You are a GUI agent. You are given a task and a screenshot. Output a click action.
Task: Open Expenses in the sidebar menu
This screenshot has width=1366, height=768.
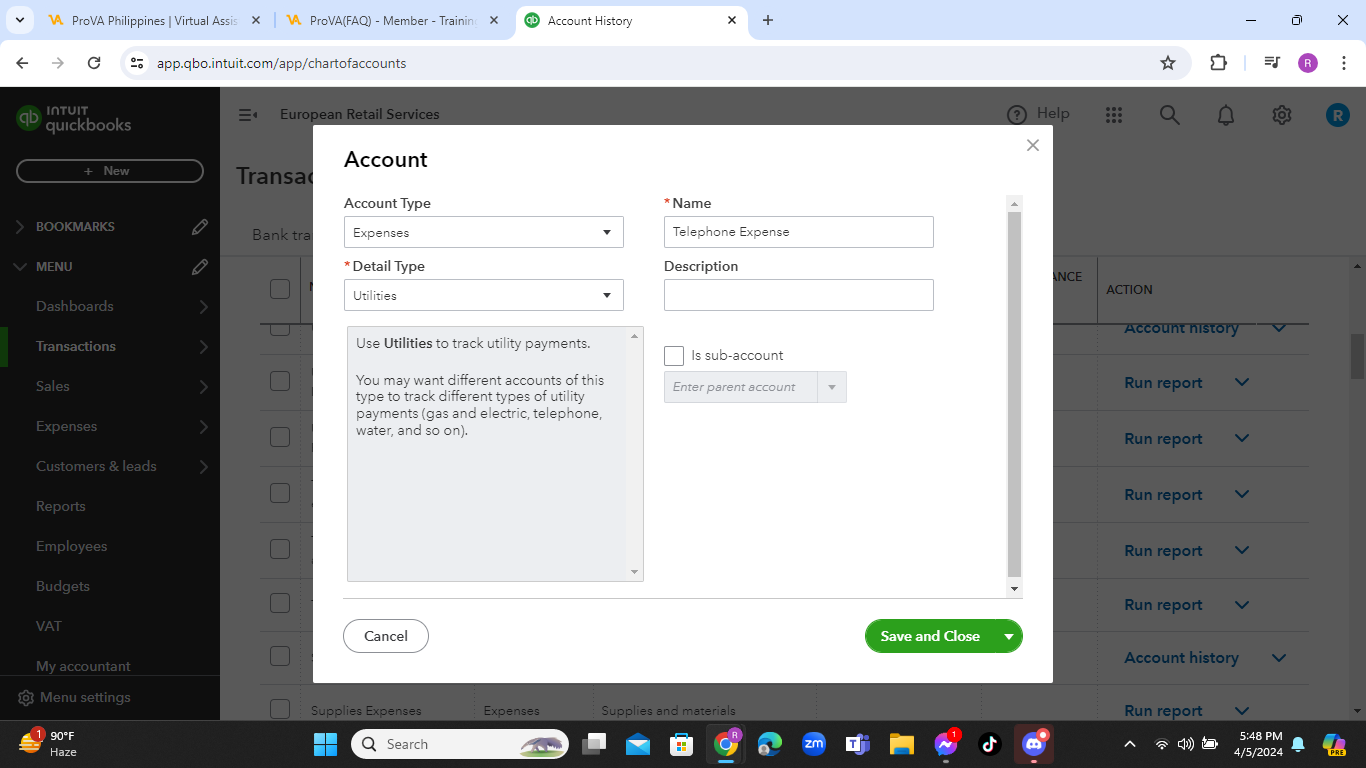[x=67, y=426]
